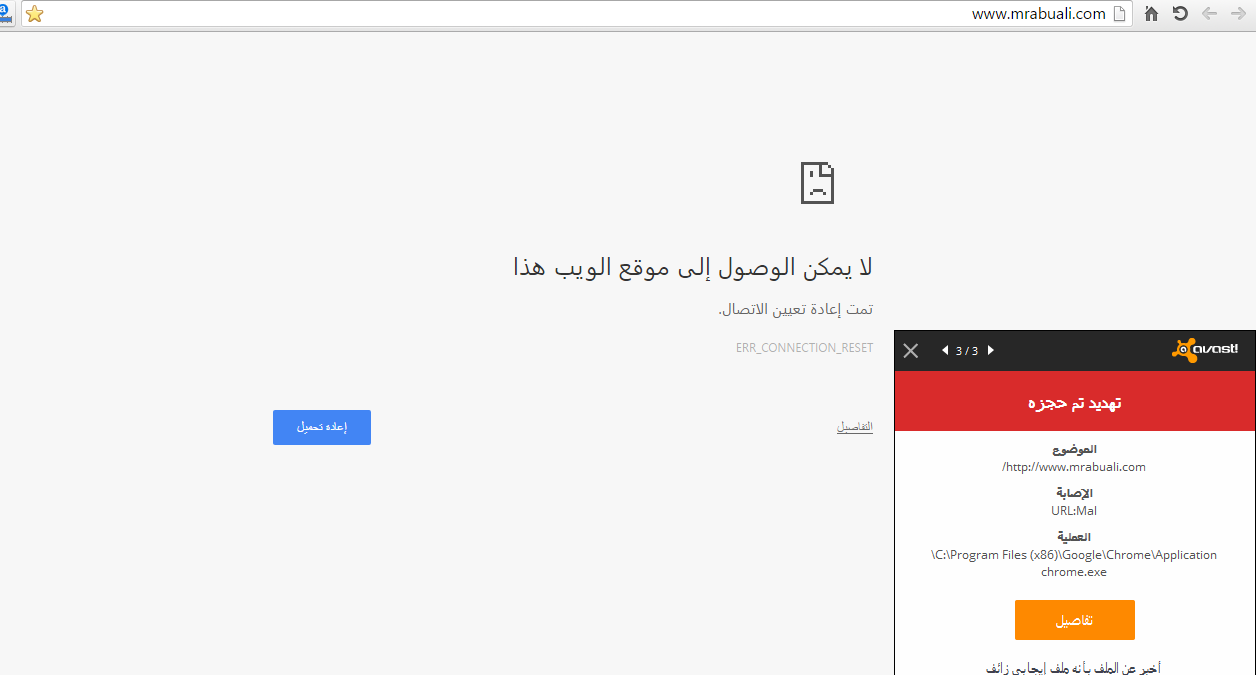The width and height of the screenshot is (1256, 675).
Task: Click the red تهديد تم حجزه threat banner
Action: (x=1074, y=402)
